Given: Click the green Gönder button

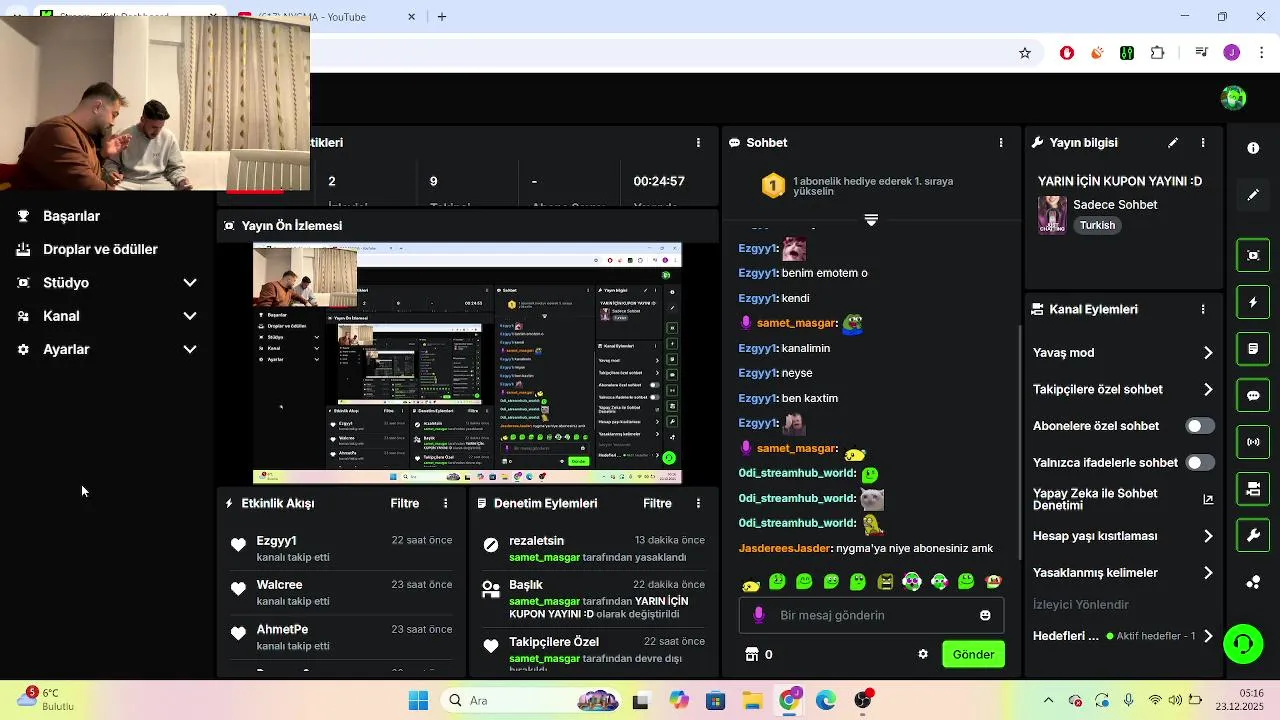Looking at the screenshot, I should coord(973,654).
